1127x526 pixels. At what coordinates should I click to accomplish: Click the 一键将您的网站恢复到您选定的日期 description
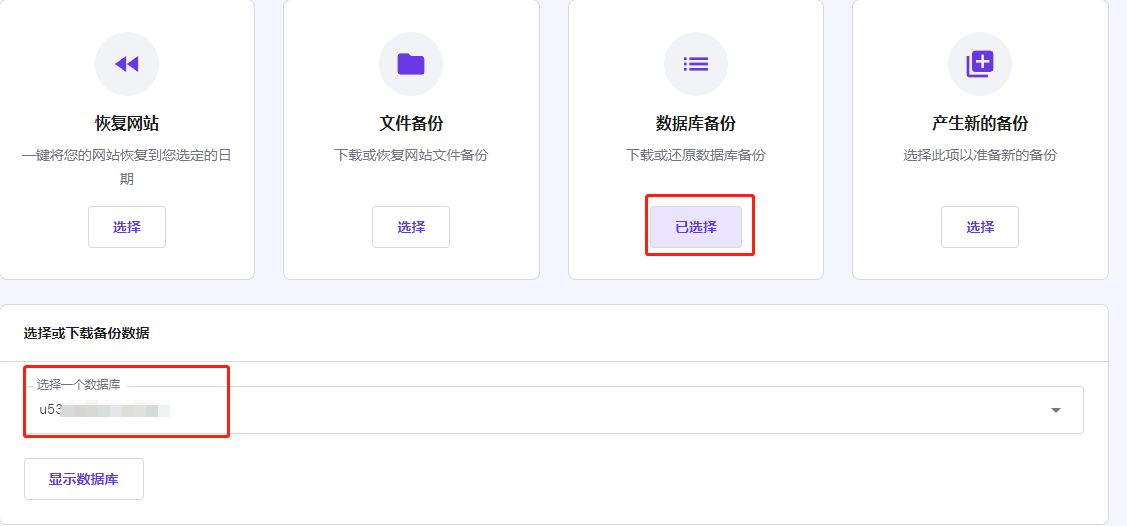126,167
